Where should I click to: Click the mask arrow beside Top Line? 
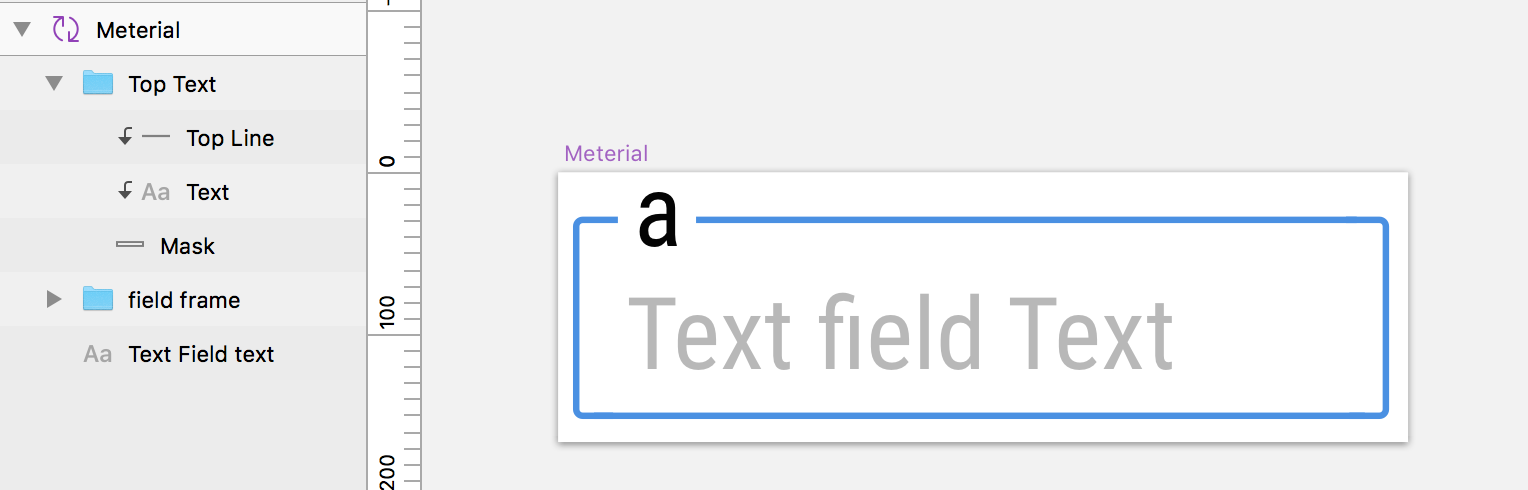[x=125, y=138]
